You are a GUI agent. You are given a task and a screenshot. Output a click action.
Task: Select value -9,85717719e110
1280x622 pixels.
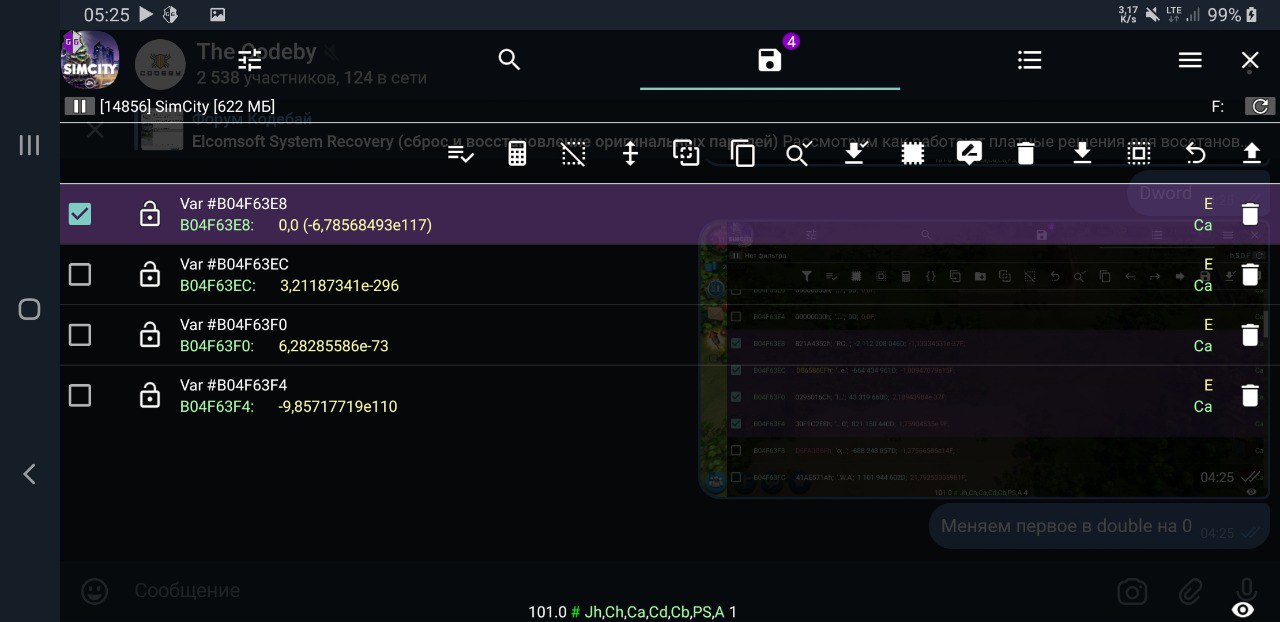point(338,407)
